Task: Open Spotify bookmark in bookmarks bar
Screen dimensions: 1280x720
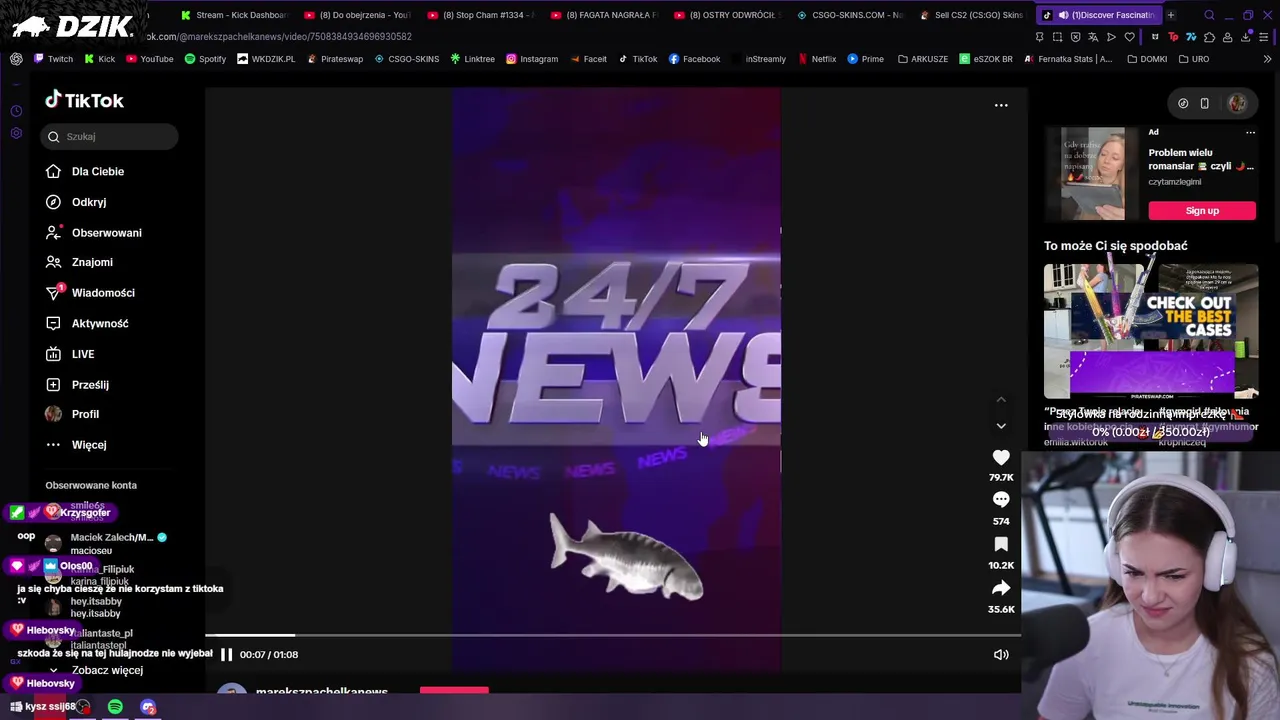Action: click(x=205, y=59)
